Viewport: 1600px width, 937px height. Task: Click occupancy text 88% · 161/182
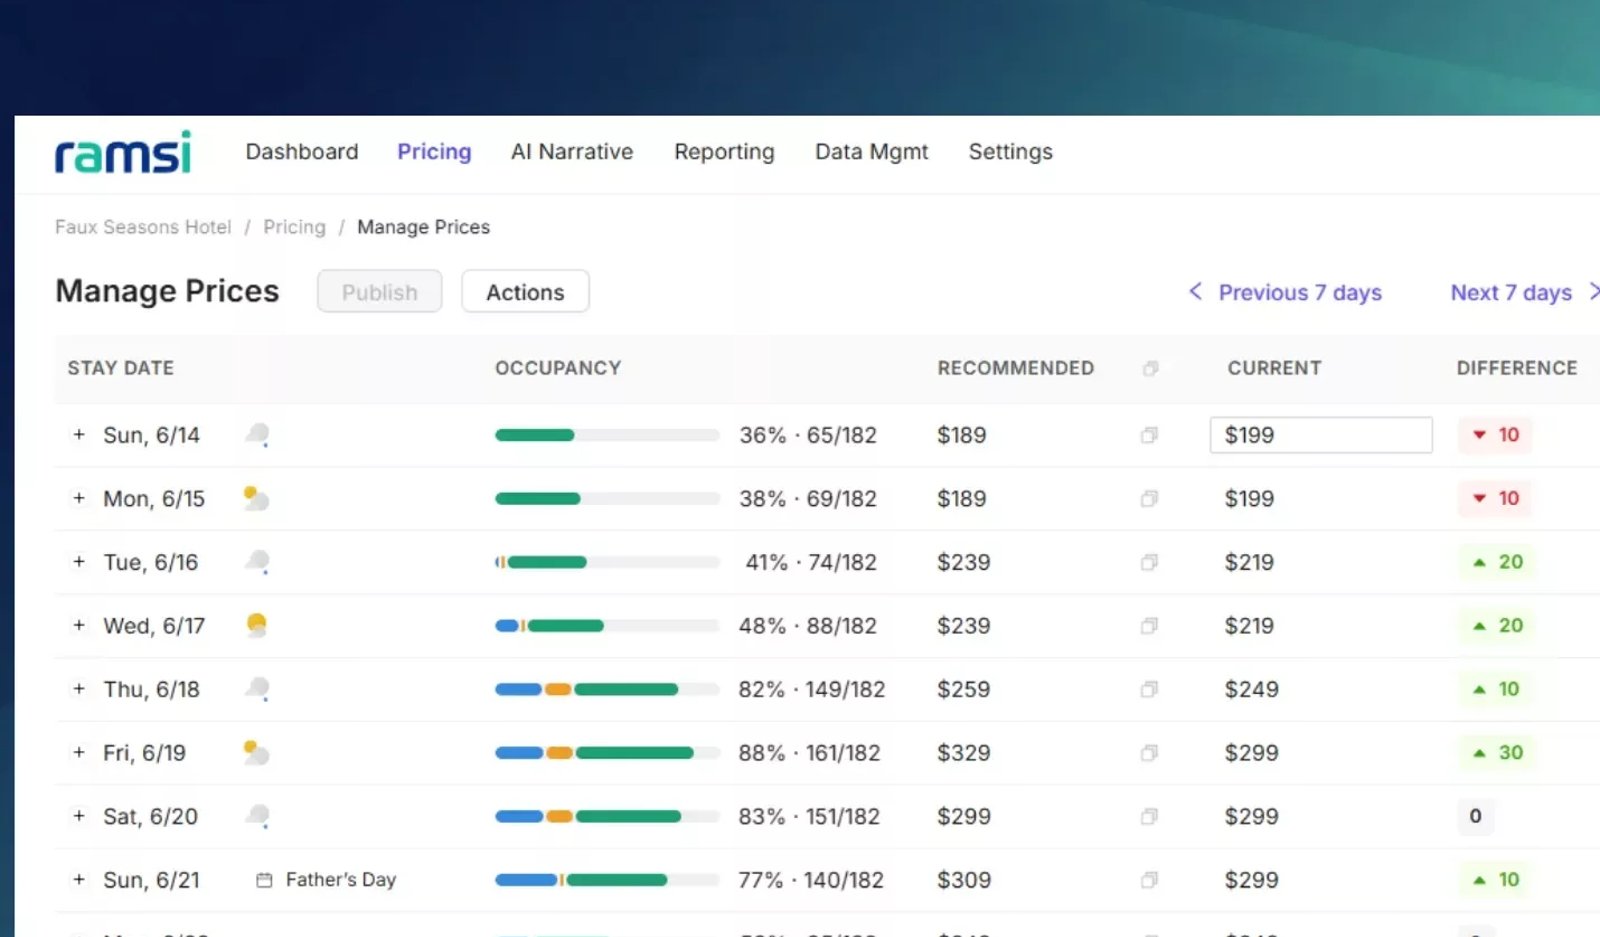(809, 752)
